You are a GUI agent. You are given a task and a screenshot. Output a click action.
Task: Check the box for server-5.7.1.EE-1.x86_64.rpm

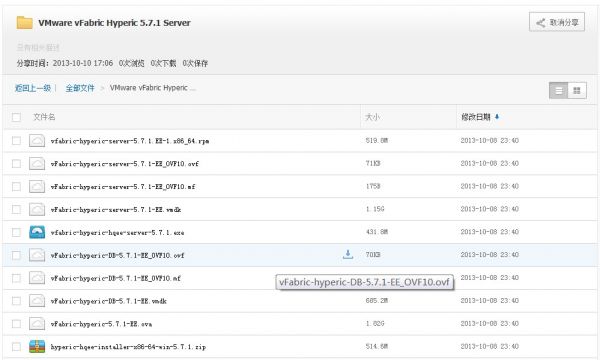tap(16, 141)
